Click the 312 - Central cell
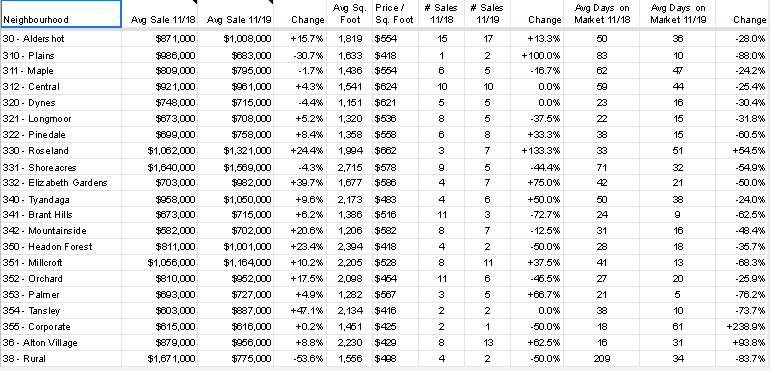Screen dimensions: 771x371 pyautogui.click(x=60, y=87)
